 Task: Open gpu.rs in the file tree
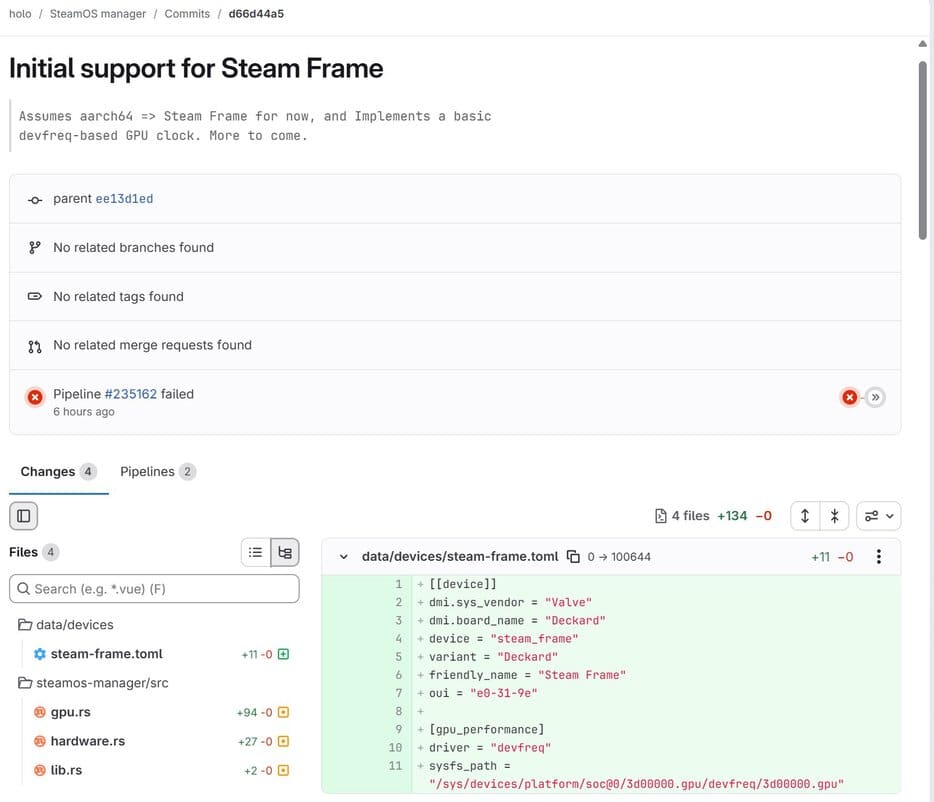(70, 712)
